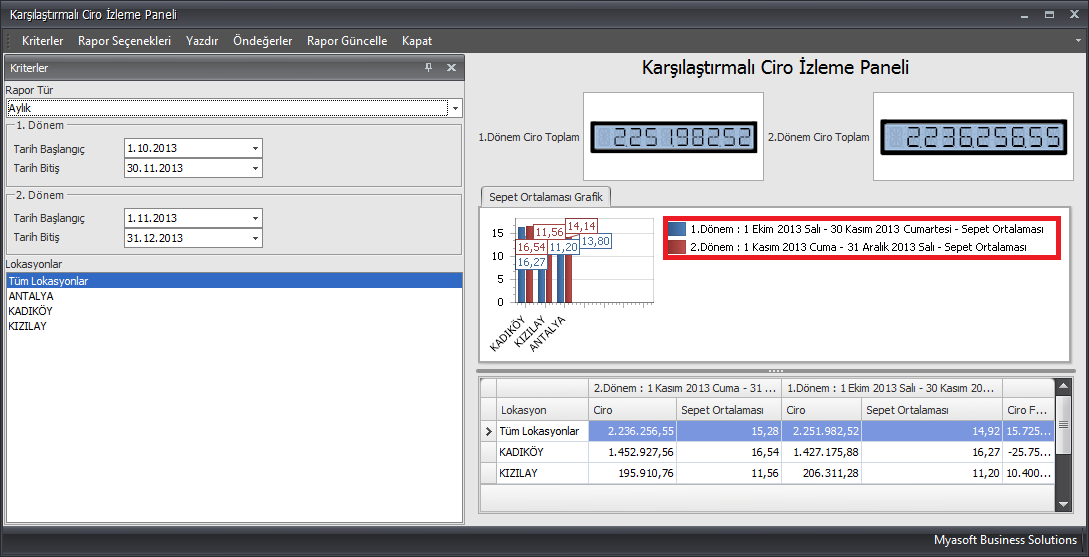This screenshot has height=557, width=1089.
Task: Minimize the Karşılaştırmalı Ciro window
Action: [x=1025, y=14]
